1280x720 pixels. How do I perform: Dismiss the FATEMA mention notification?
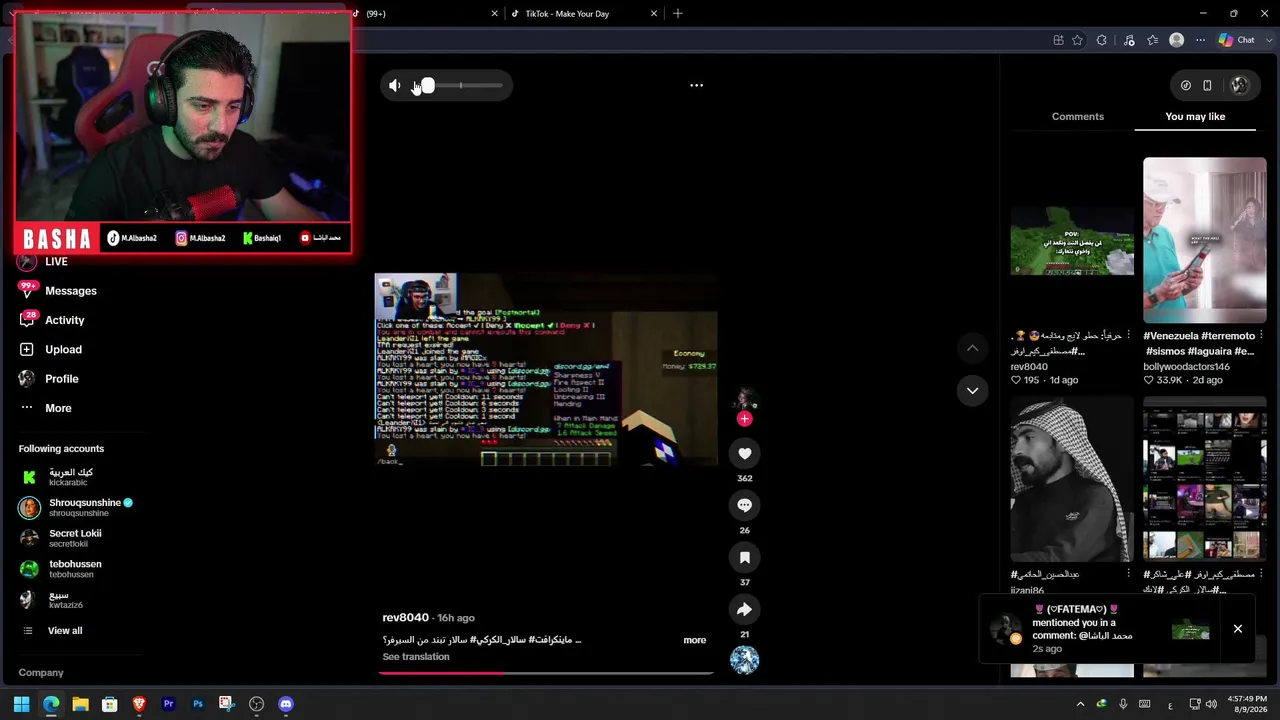point(1238,629)
